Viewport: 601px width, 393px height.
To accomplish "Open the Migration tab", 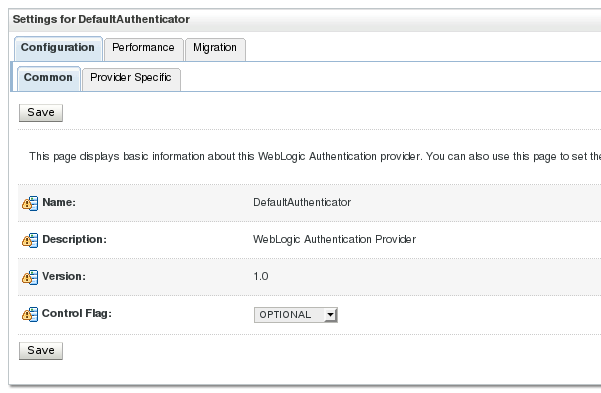I will tap(215, 49).
